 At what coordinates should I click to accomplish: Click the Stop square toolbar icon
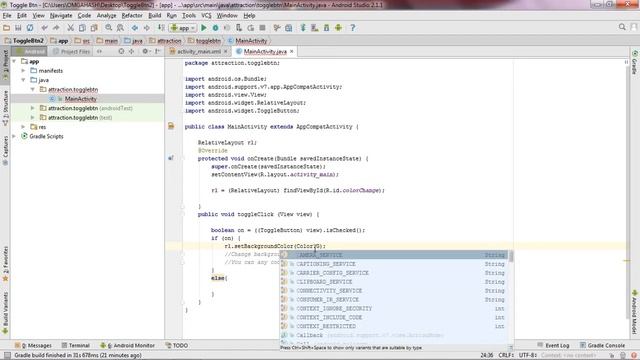click(262, 28)
